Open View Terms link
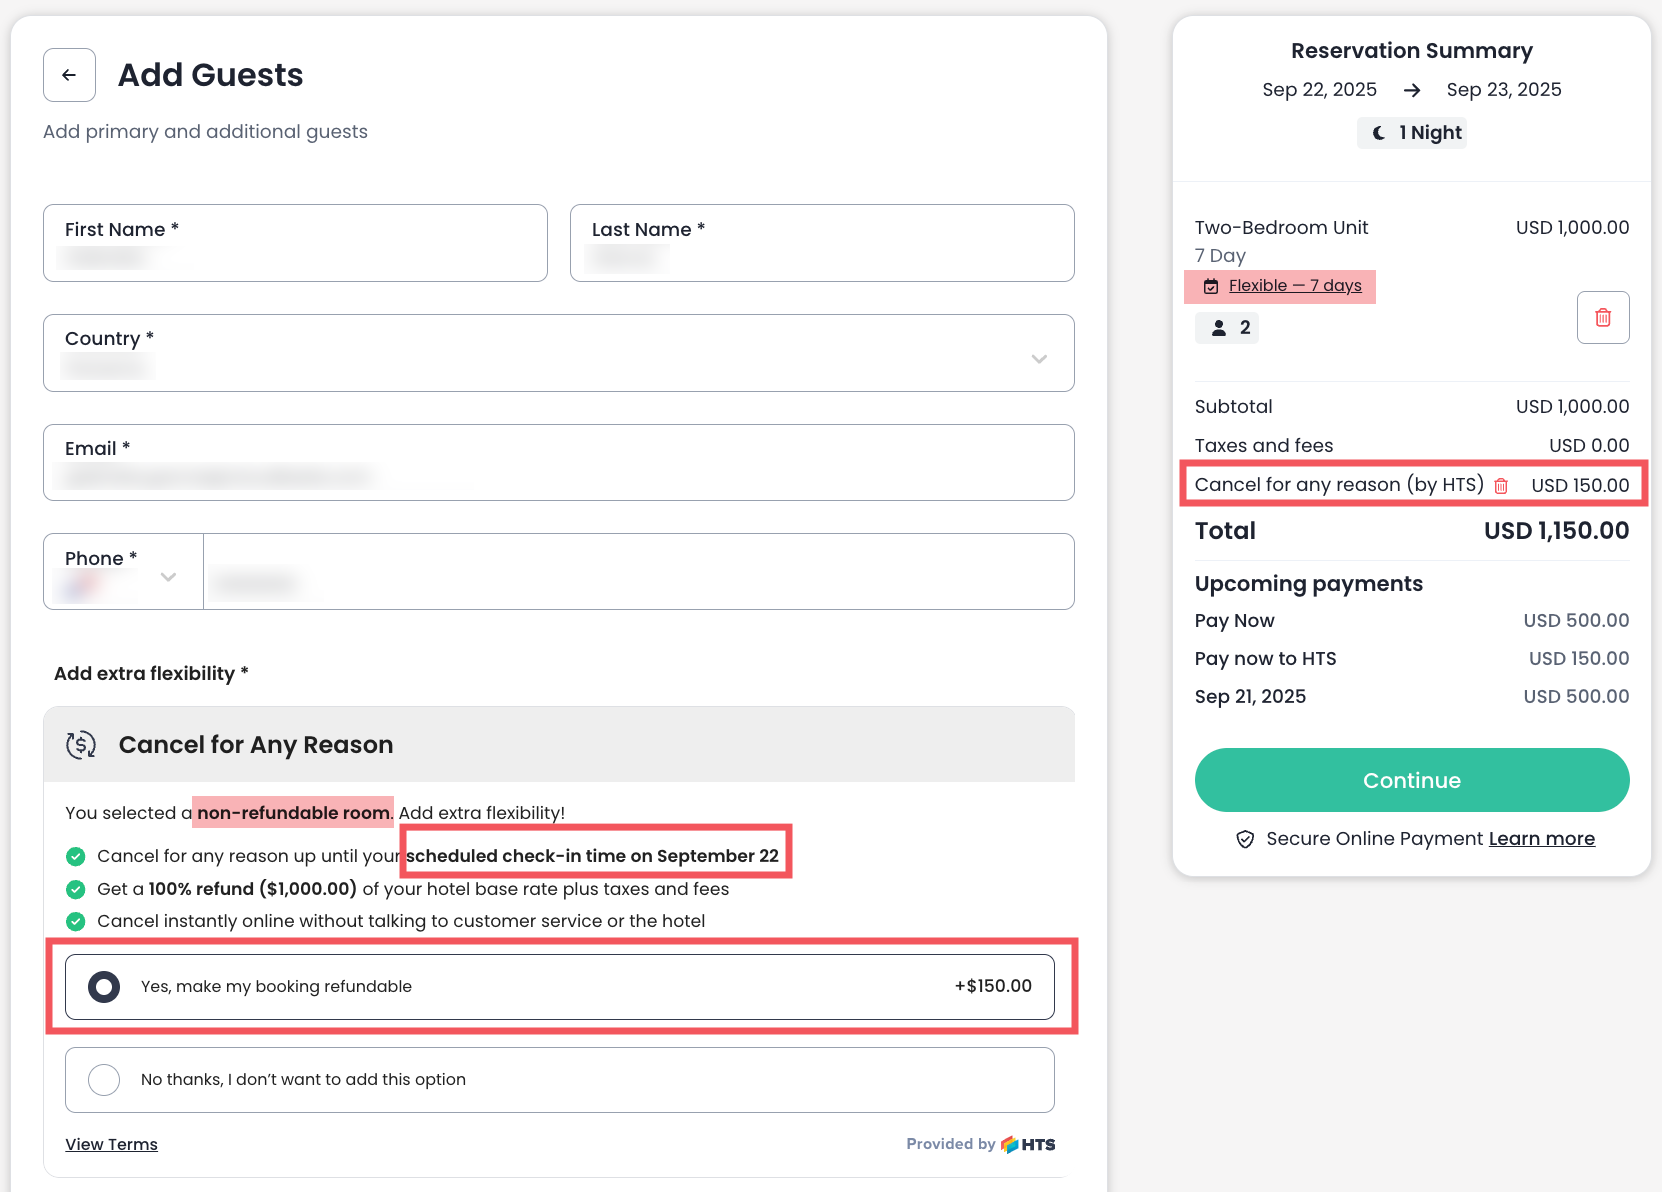The height and width of the screenshot is (1192, 1662). (x=111, y=1145)
